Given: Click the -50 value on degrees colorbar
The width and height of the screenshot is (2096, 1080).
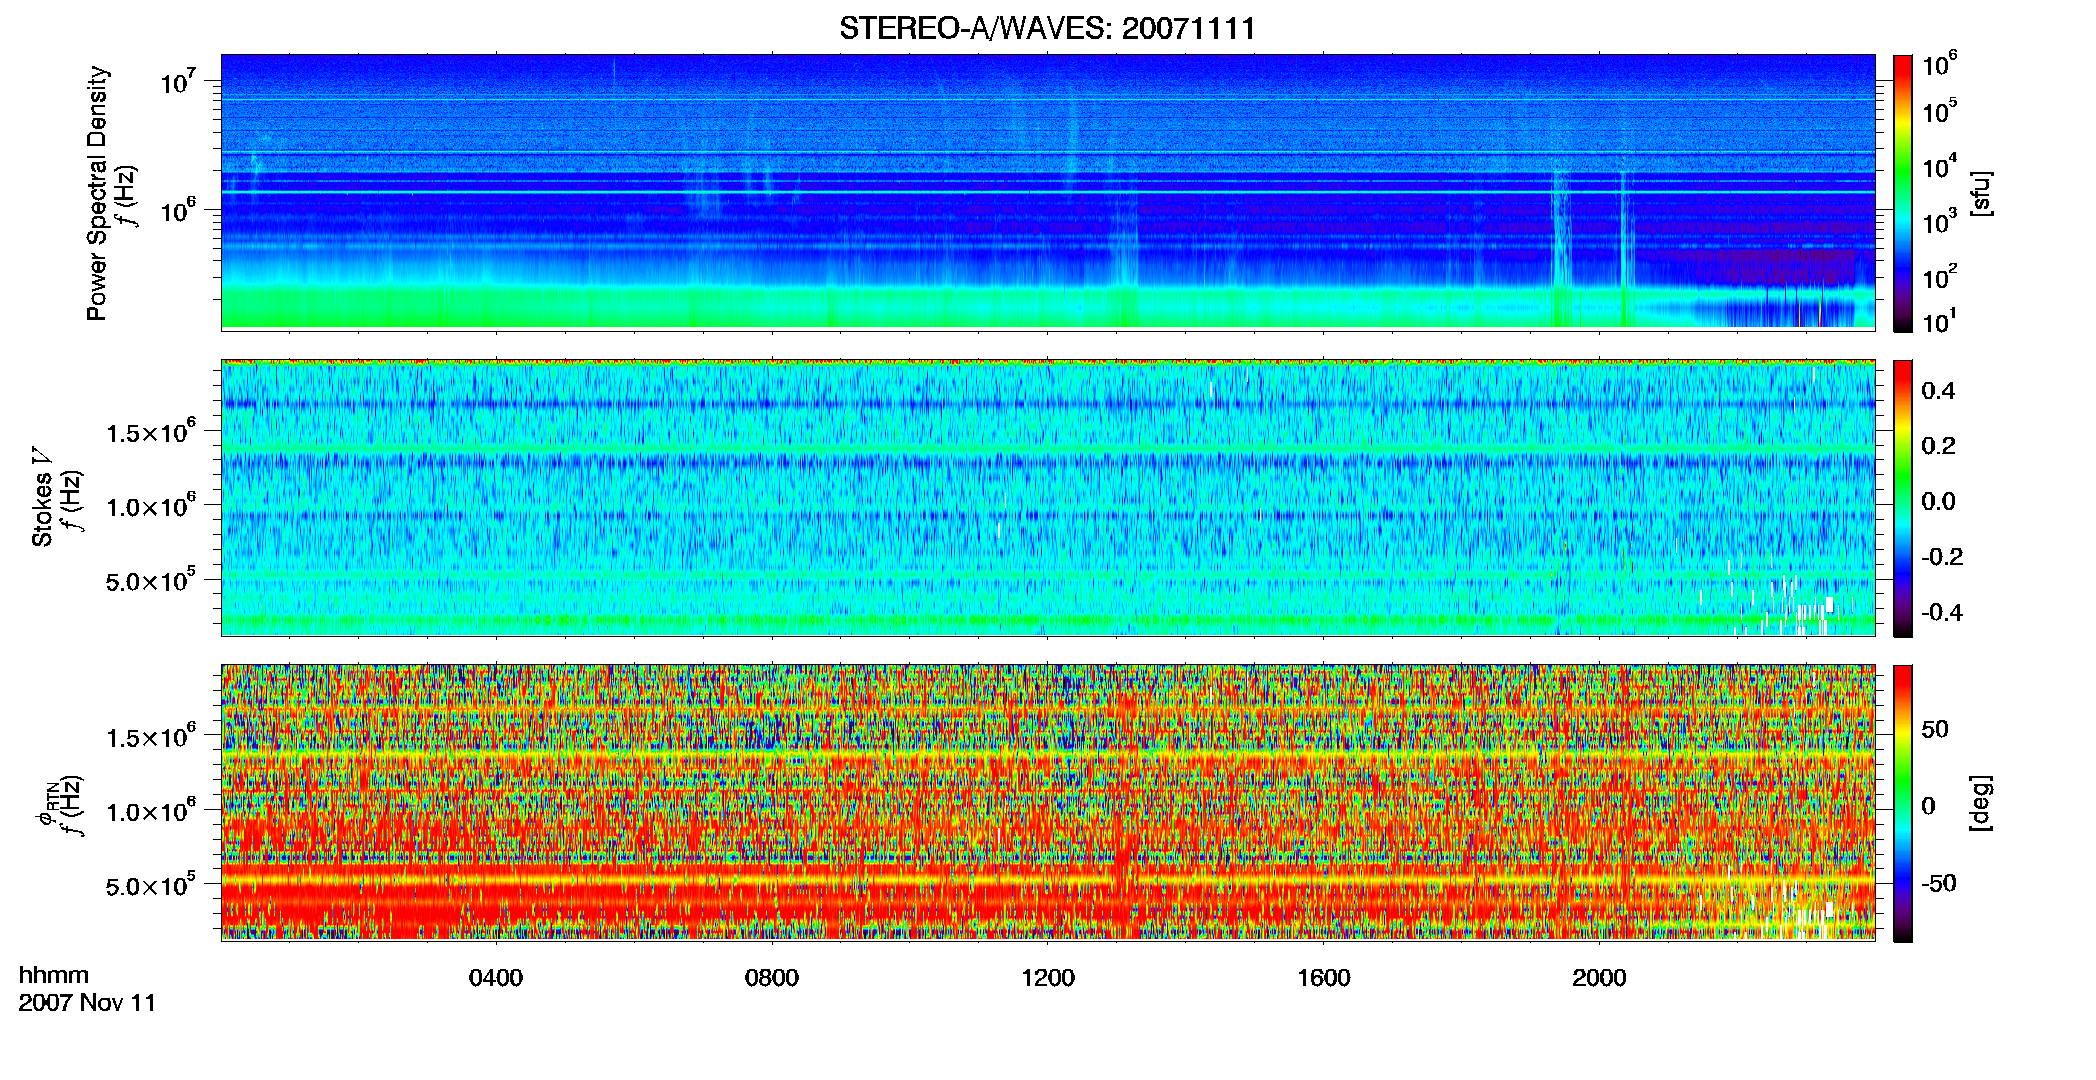Looking at the screenshot, I should tap(1939, 884).
